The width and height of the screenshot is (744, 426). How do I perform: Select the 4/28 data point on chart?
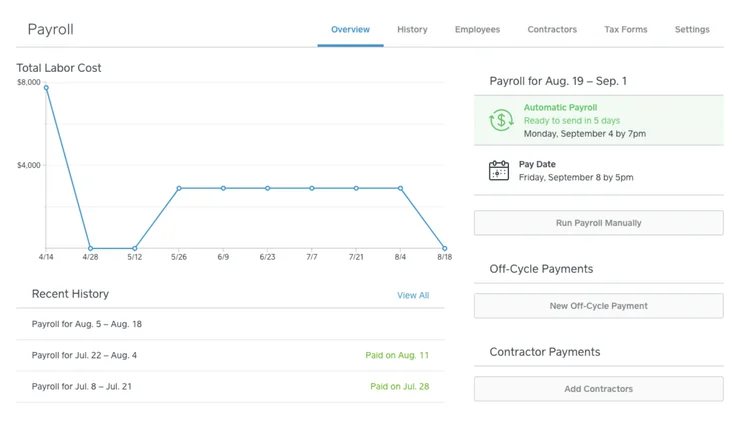pyautogui.click(x=90, y=248)
